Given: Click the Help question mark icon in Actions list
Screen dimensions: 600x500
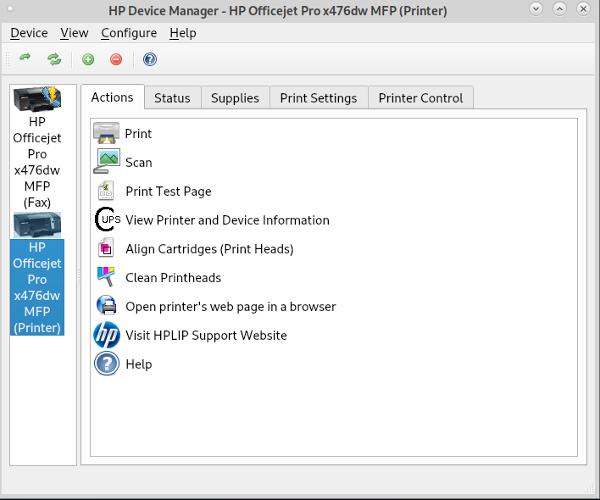Looking at the screenshot, I should pos(107,363).
